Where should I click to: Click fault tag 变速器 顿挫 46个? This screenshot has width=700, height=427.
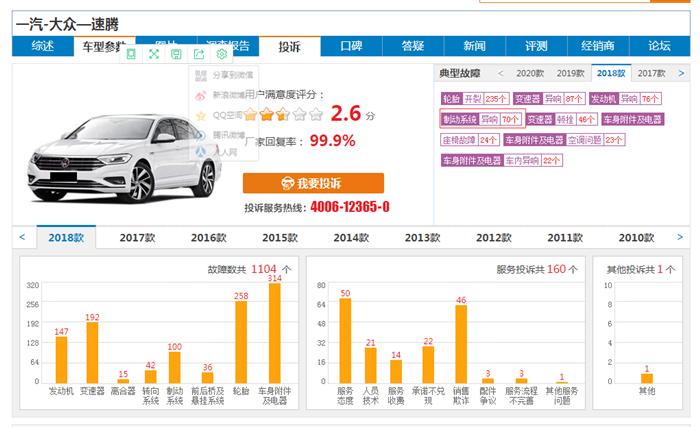[x=561, y=119]
